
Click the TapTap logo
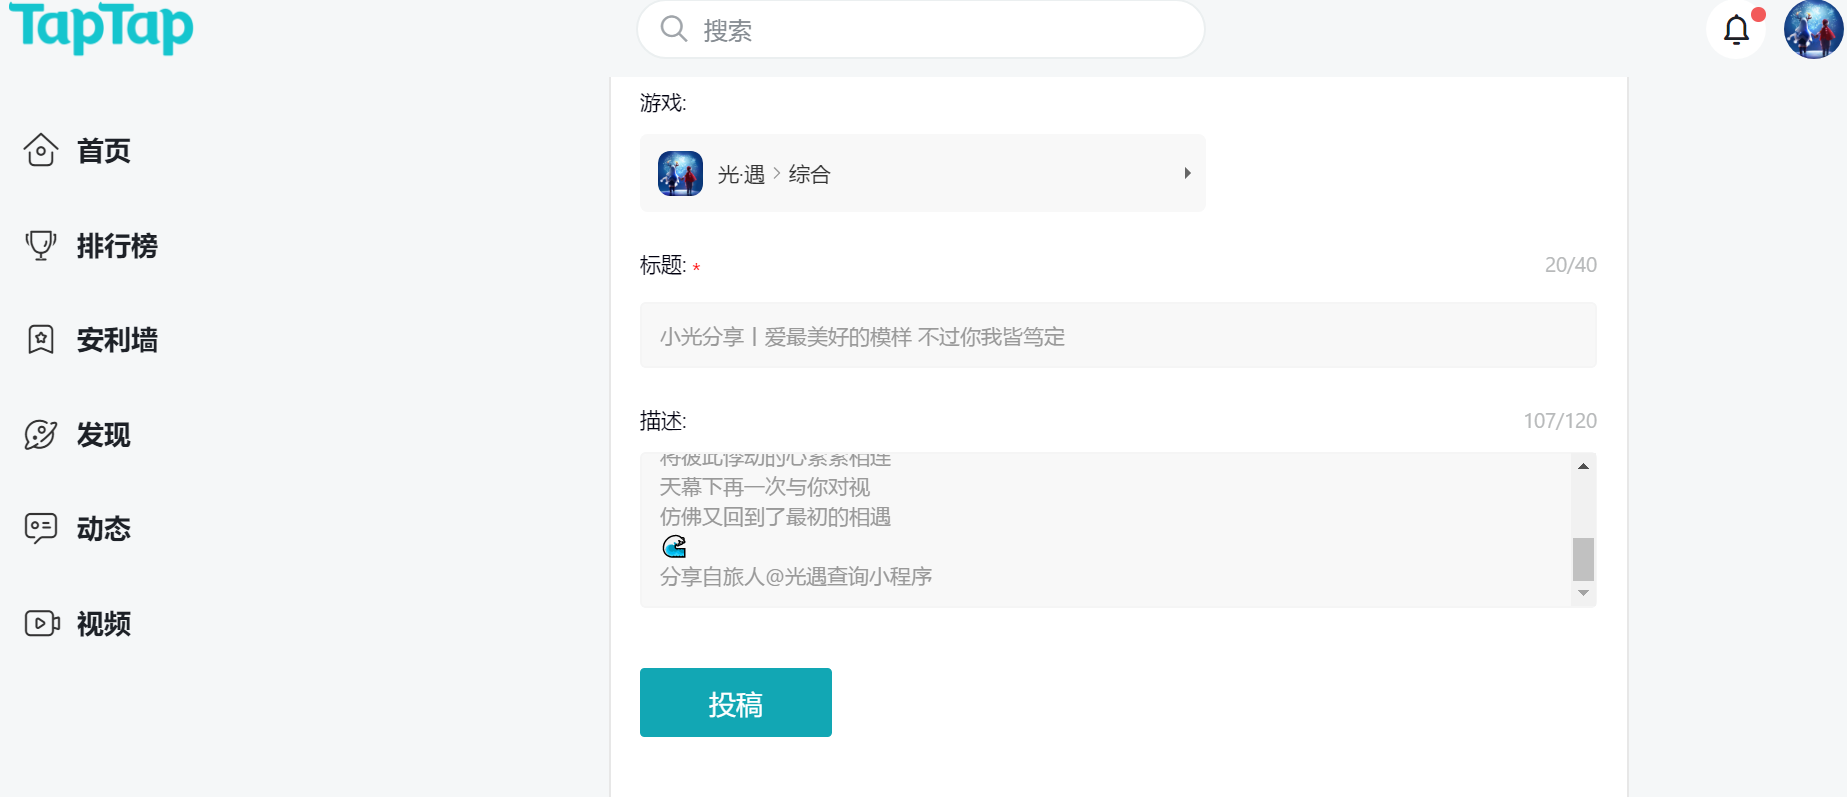click(101, 27)
